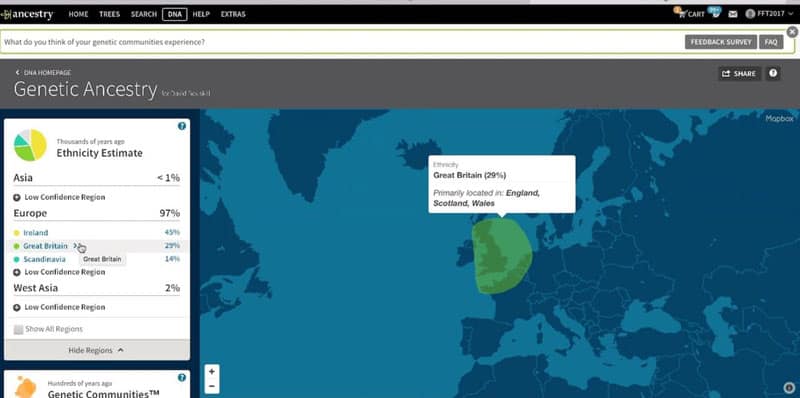
Task: Select the Great Britain region row
Action: coord(96,246)
